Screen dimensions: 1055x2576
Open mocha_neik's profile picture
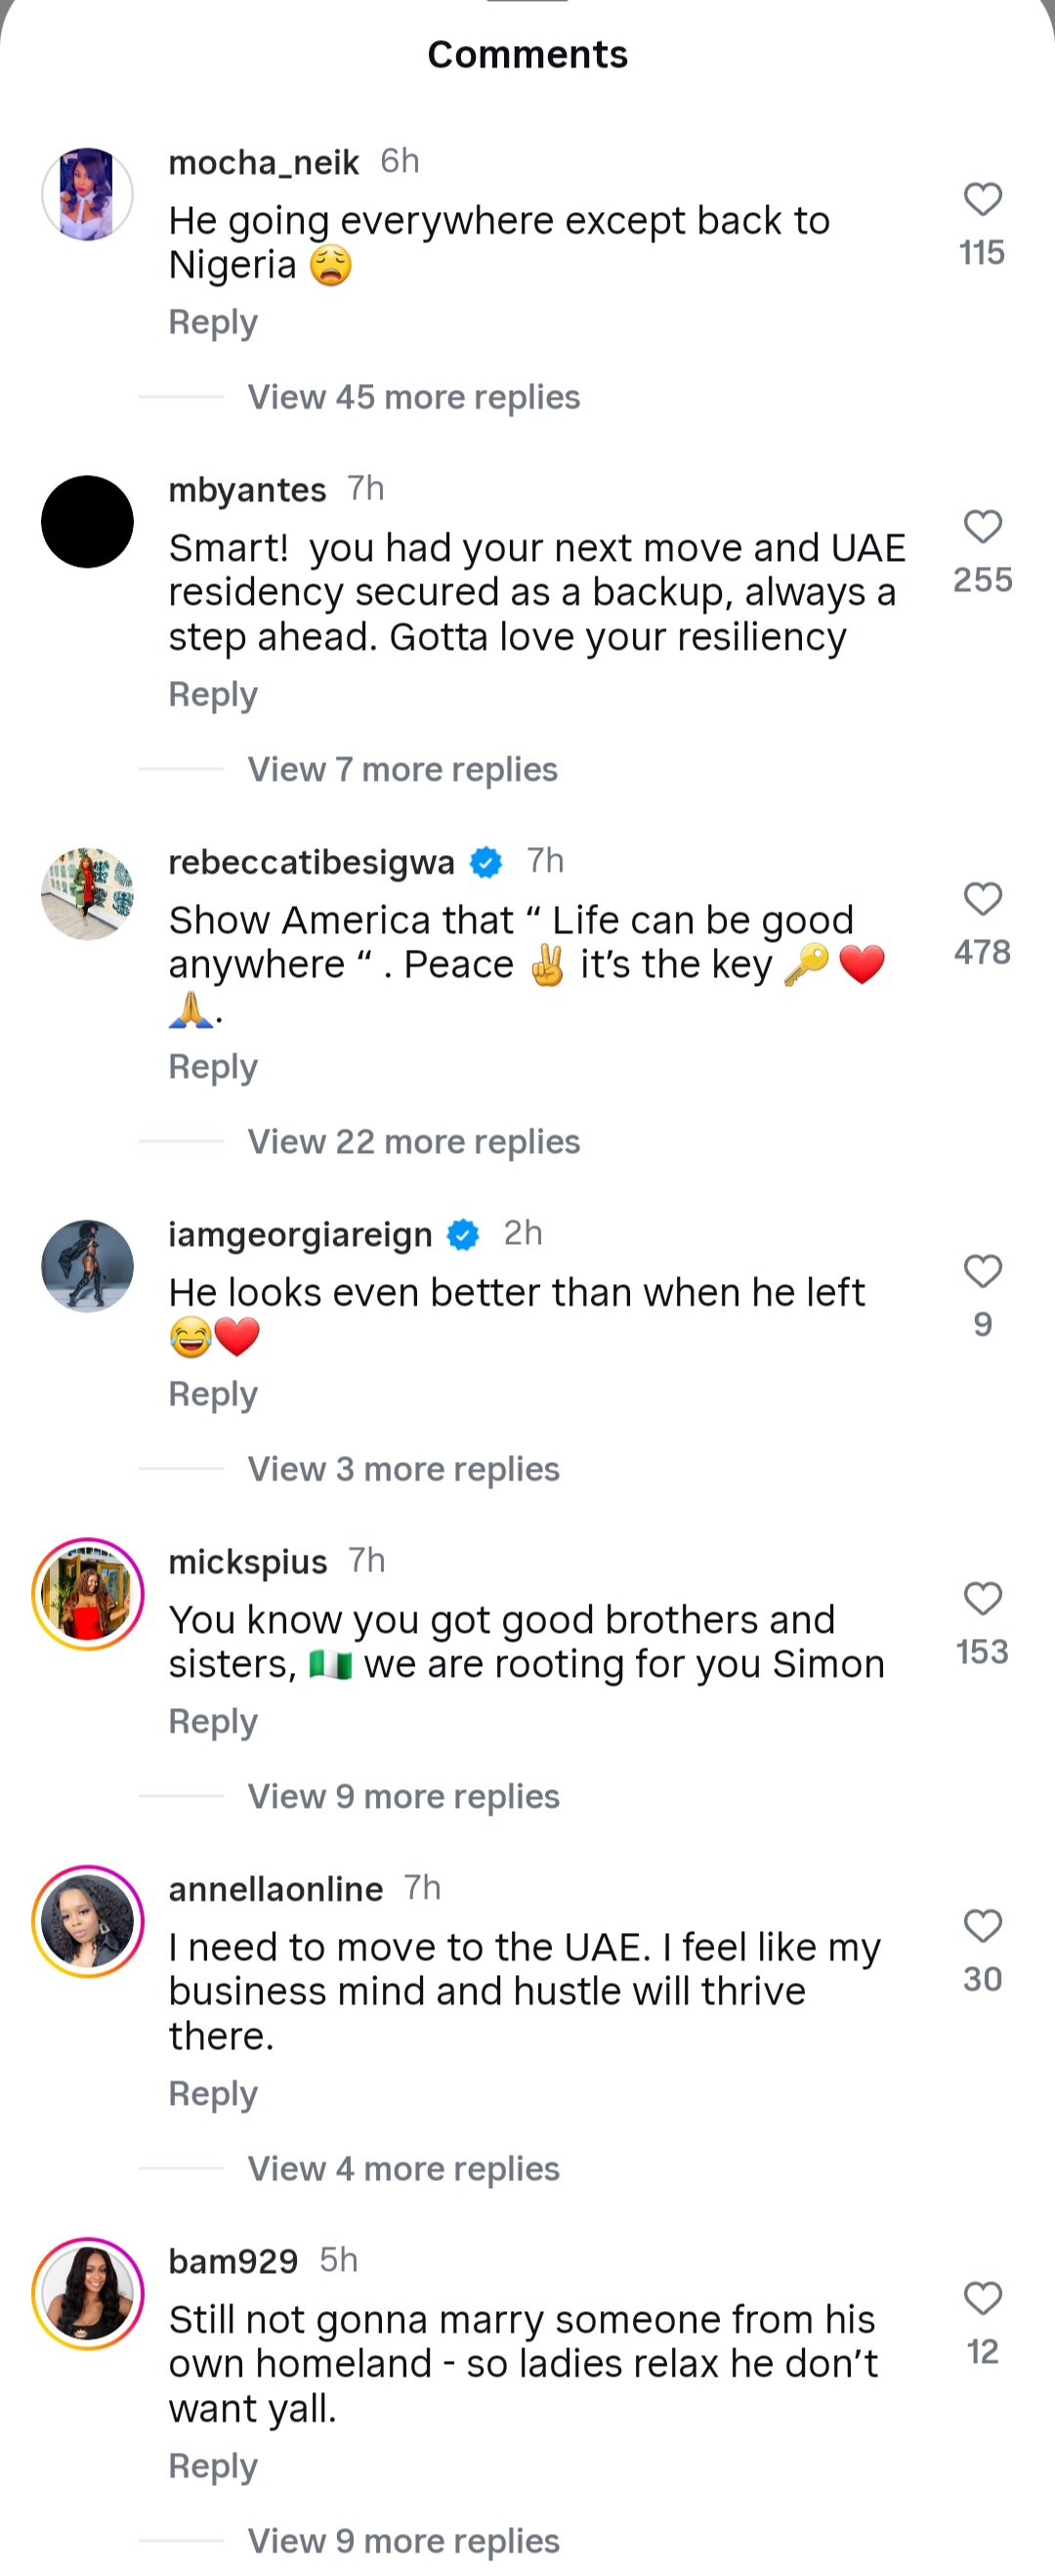coord(87,194)
